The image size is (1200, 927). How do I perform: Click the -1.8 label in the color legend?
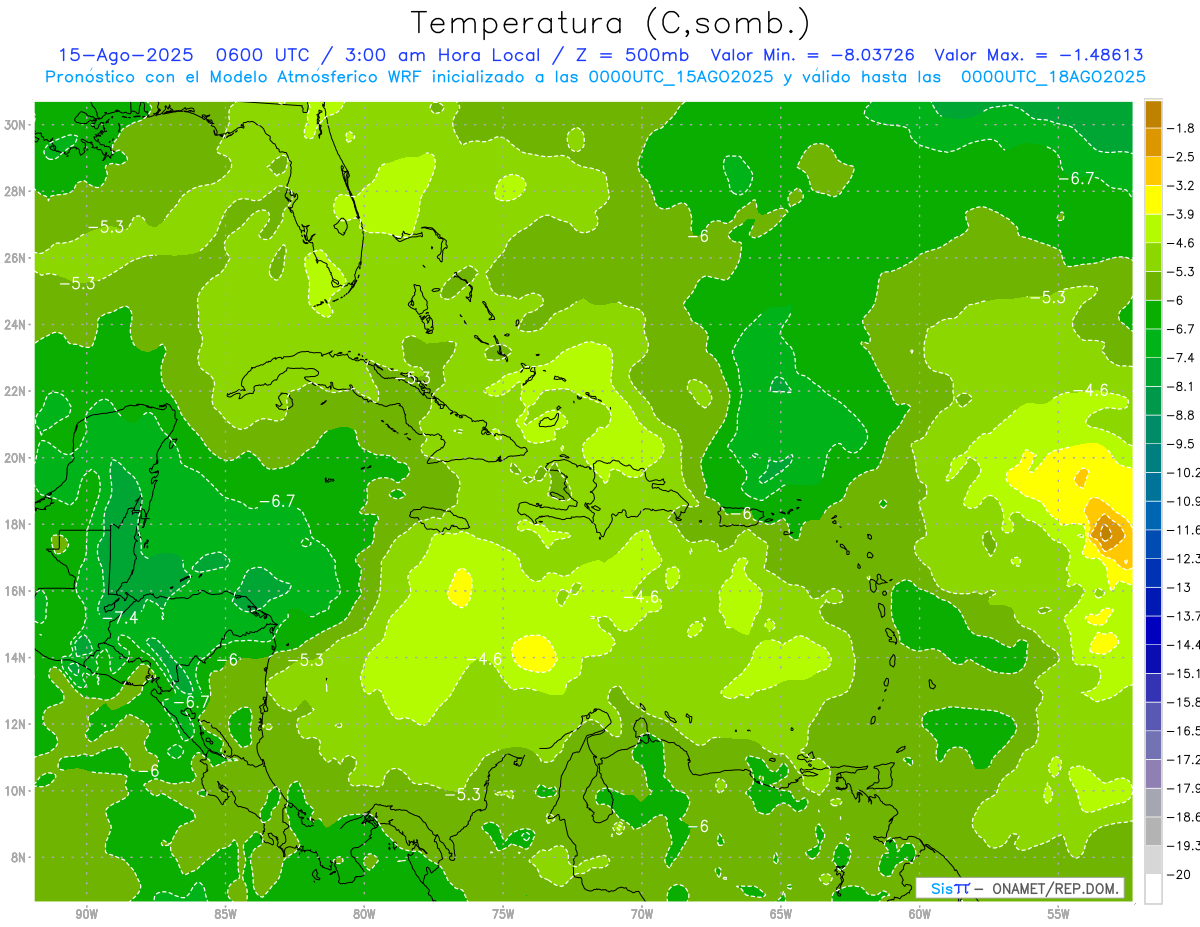pyautogui.click(x=1183, y=128)
